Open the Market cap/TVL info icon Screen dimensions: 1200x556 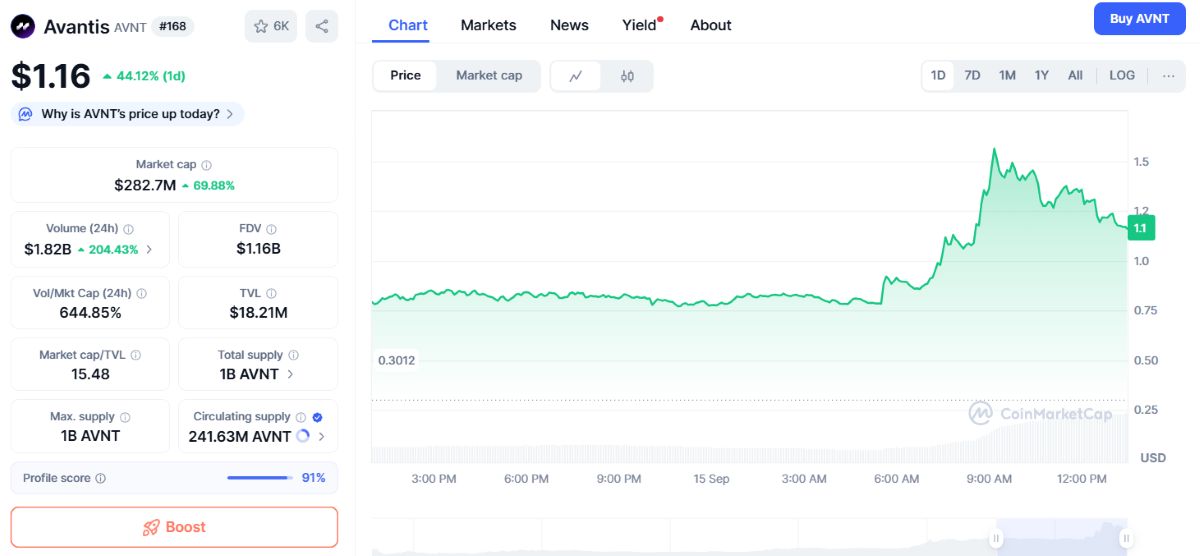pyautogui.click(x=135, y=355)
